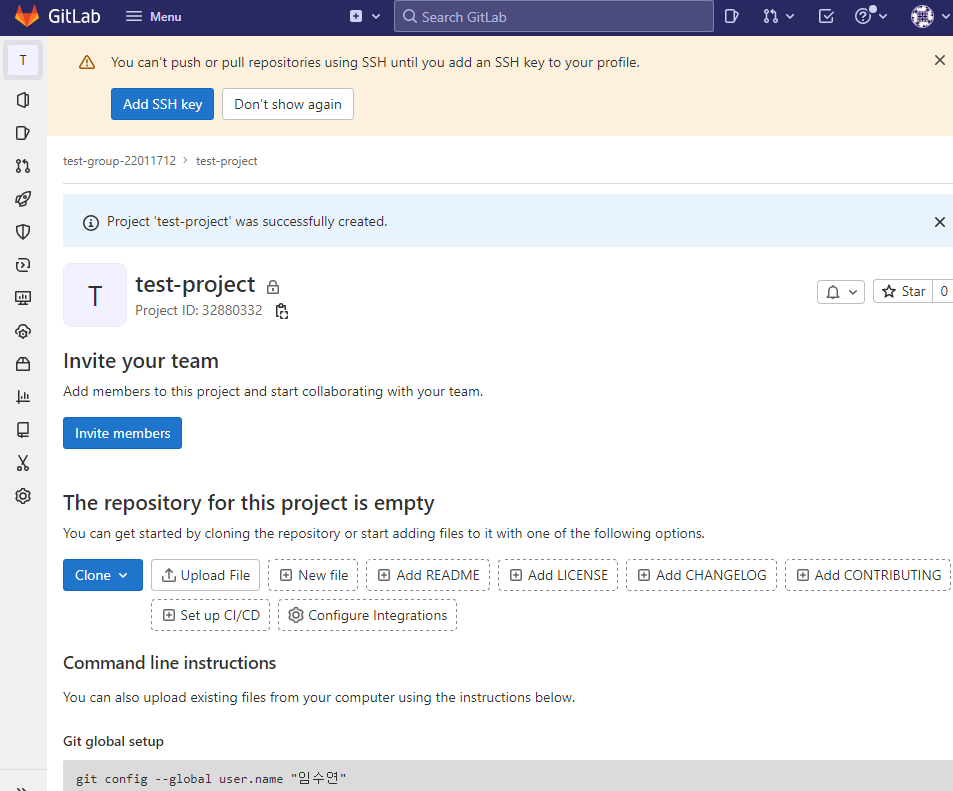Open Snippets scissors icon in sidebar
Screen dimensions: 953x791
tap(23, 463)
